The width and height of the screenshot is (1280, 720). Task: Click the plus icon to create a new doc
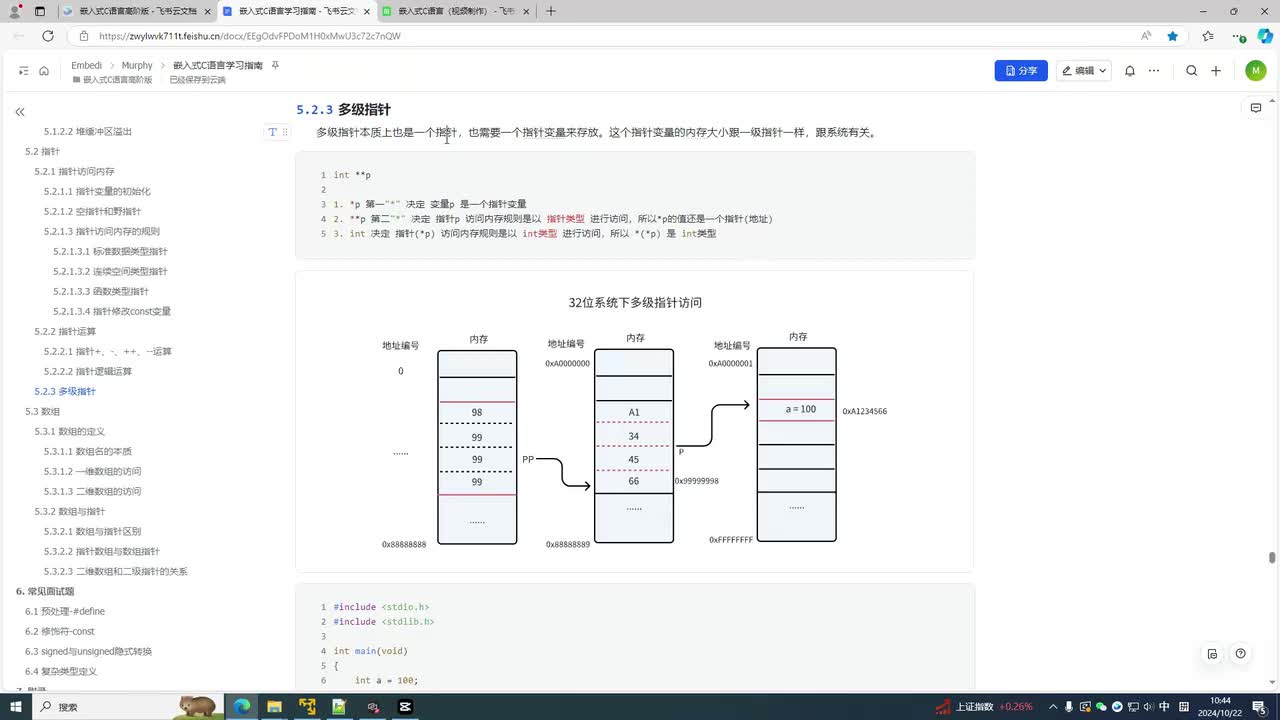coord(1216,71)
